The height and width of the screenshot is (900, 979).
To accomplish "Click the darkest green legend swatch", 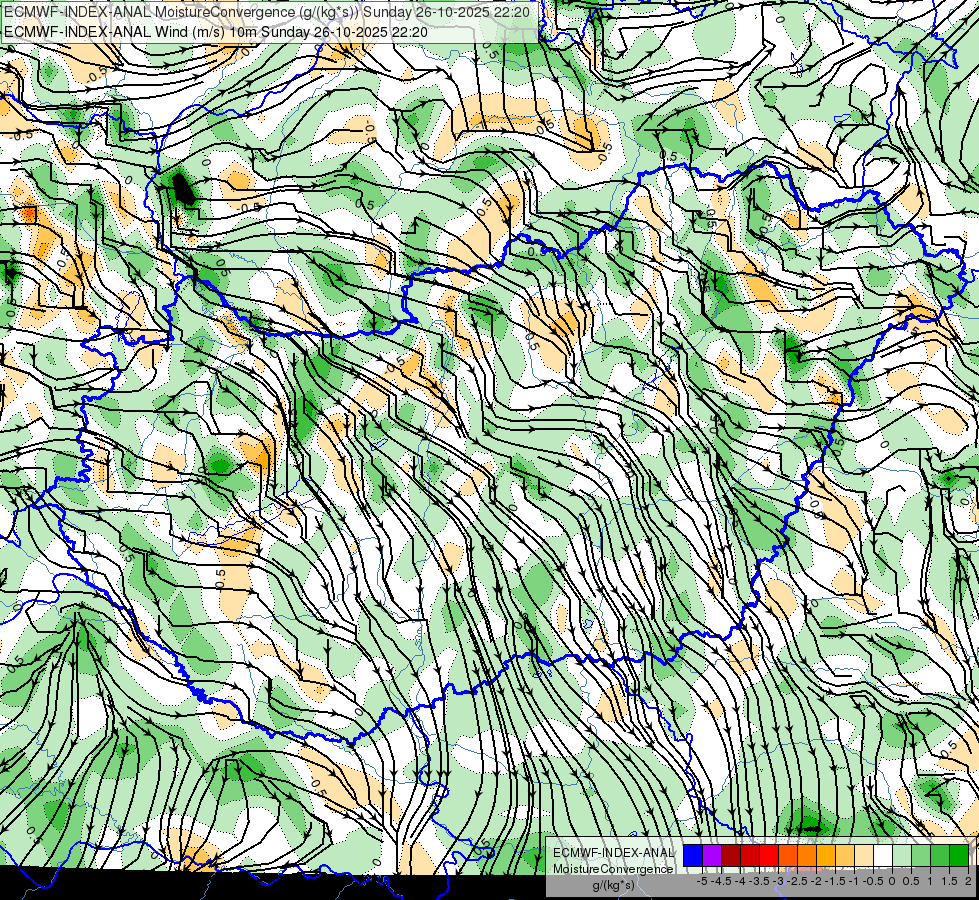I will (x=959, y=855).
